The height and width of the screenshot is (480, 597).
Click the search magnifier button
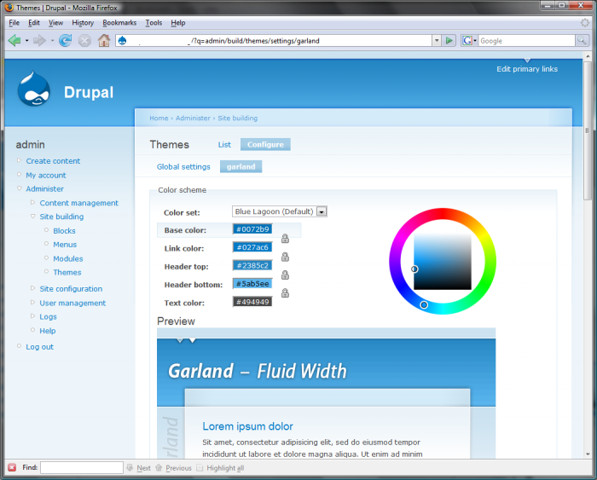coord(582,40)
